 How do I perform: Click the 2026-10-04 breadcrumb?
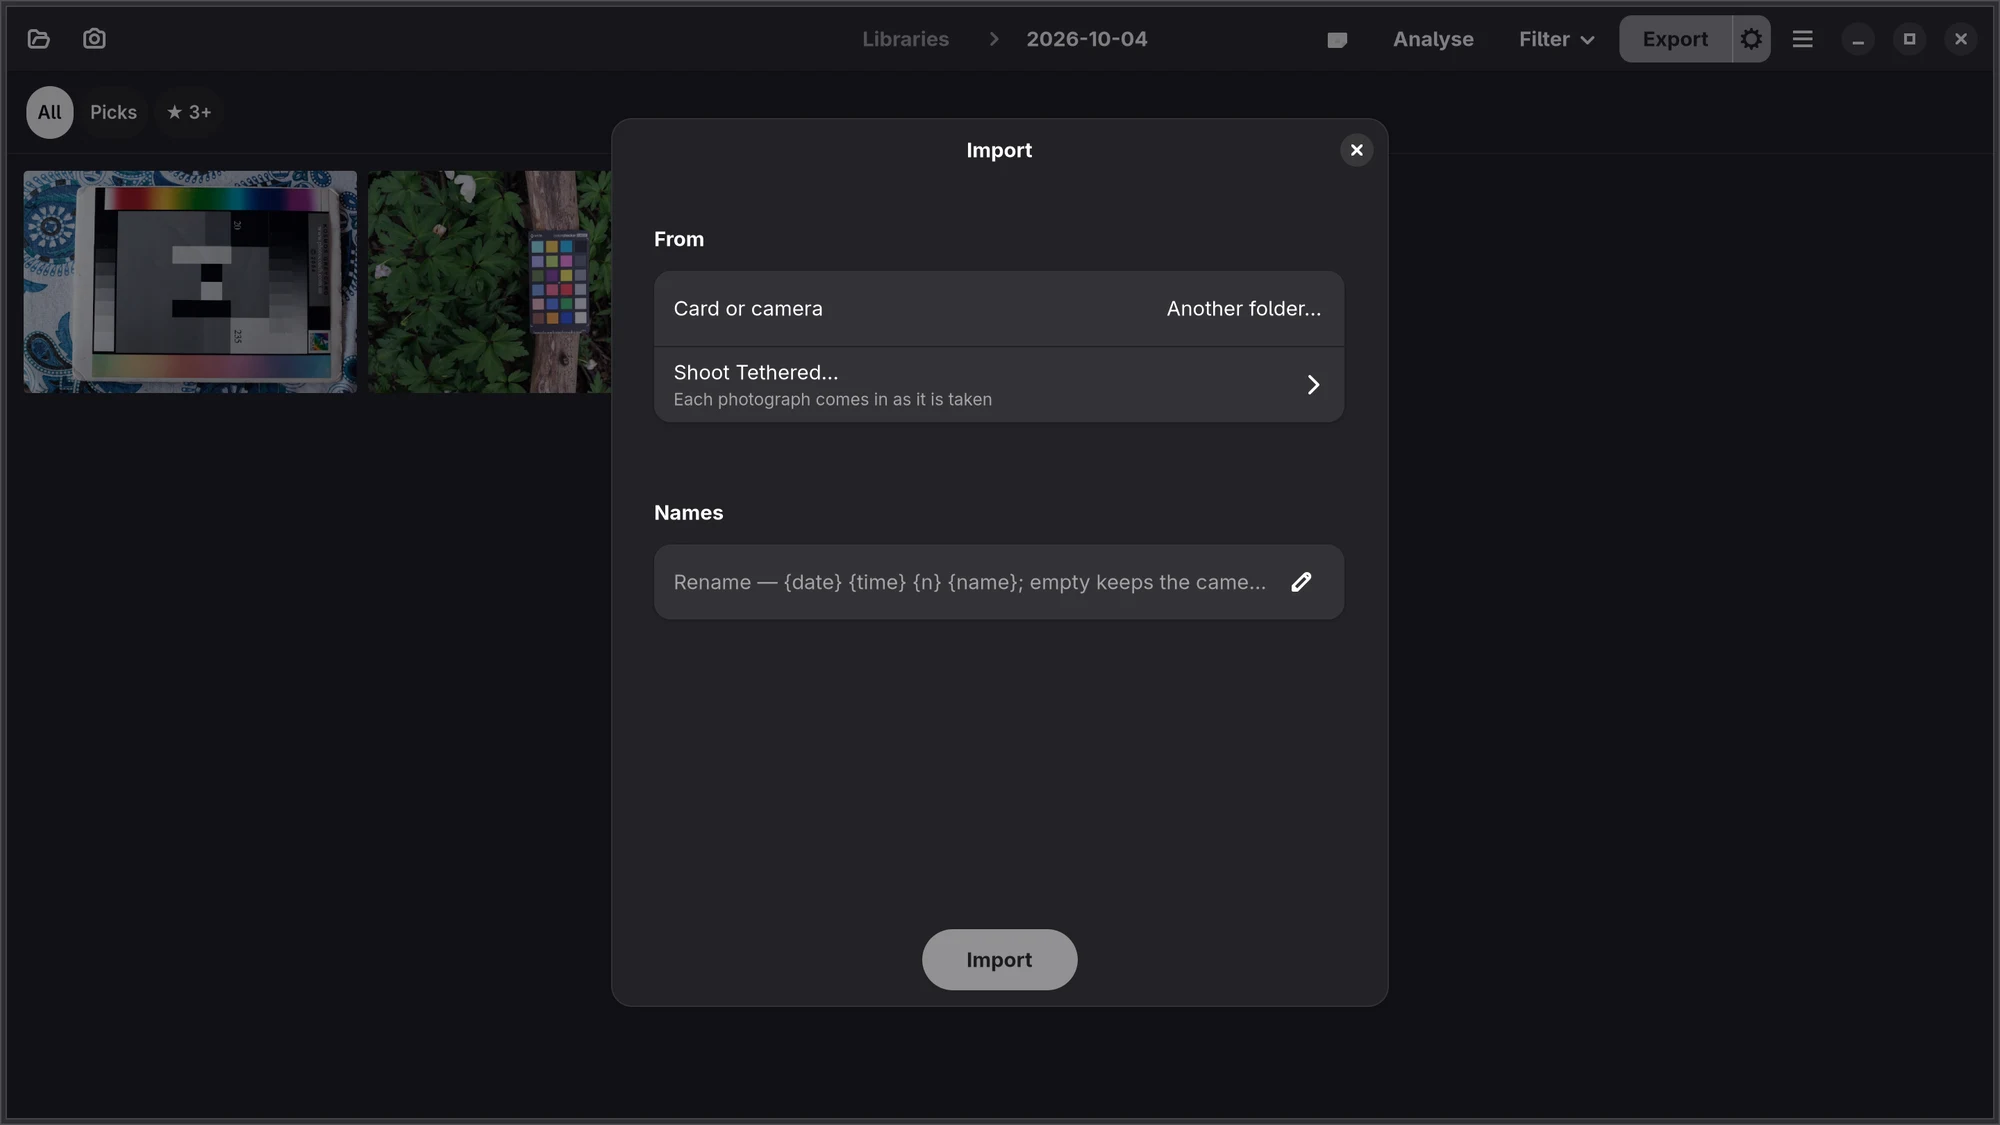(x=1087, y=39)
